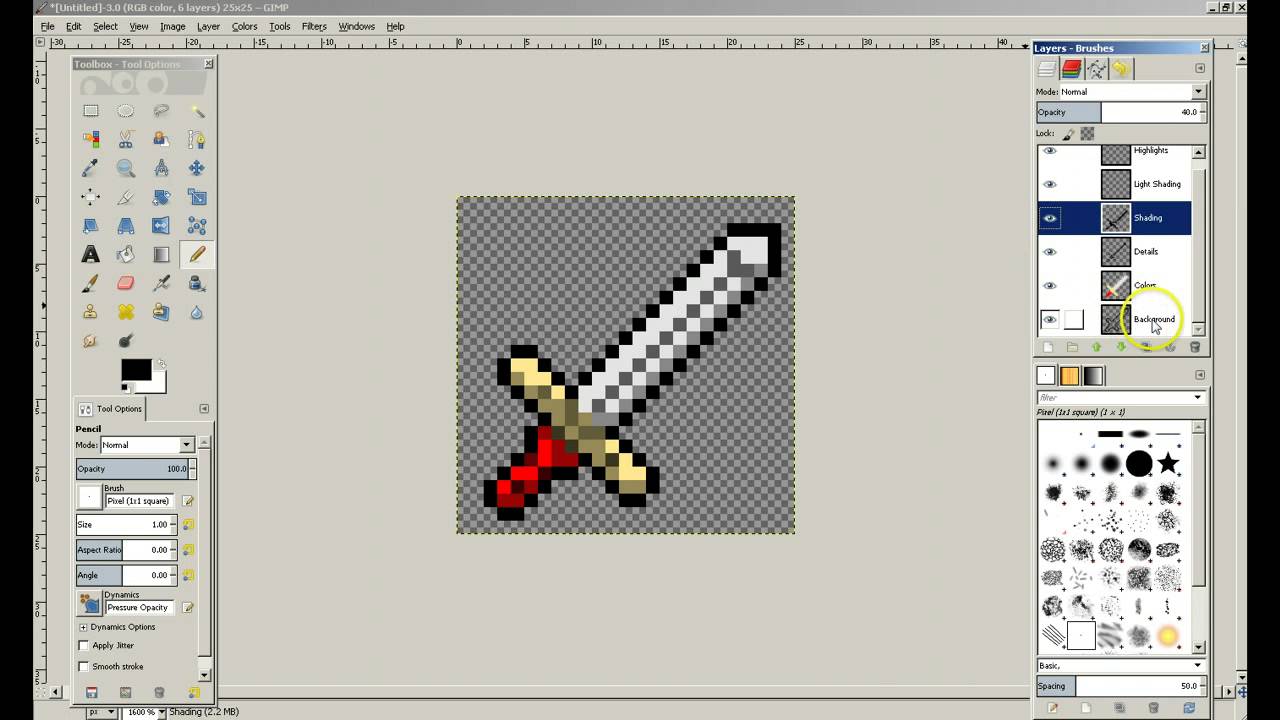This screenshot has width=1280, height=720.
Task: Select the Flip tool
Action: [x=161, y=226]
